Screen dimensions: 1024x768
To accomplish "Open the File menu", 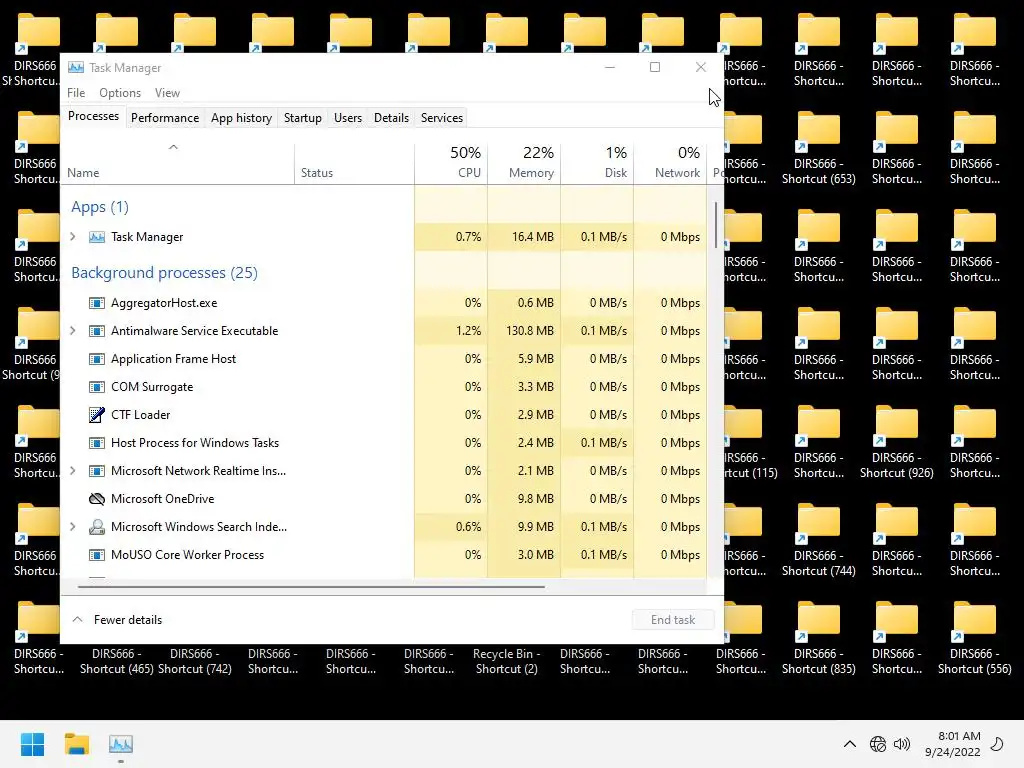I will point(76,93).
